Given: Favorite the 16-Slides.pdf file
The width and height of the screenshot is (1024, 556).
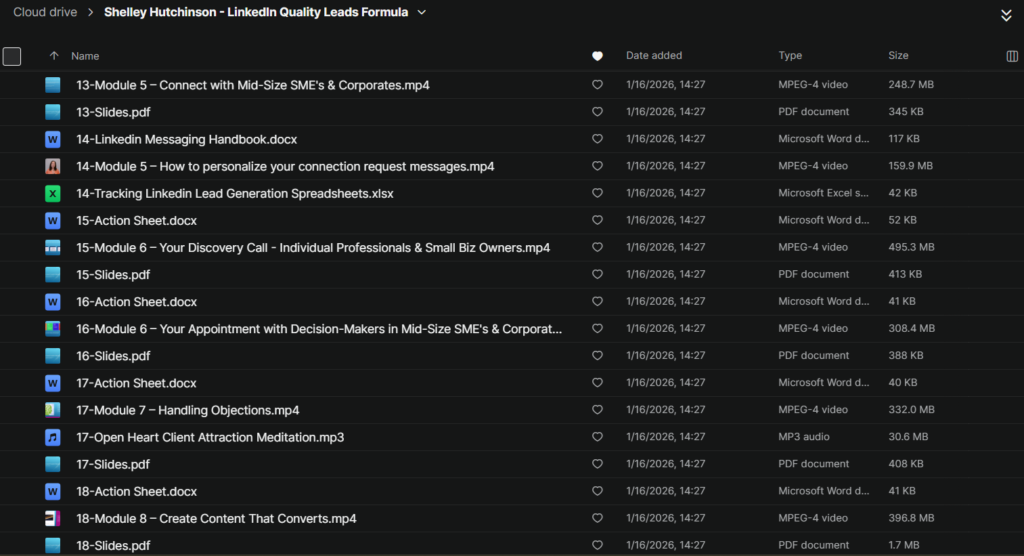Looking at the screenshot, I should [x=597, y=356].
